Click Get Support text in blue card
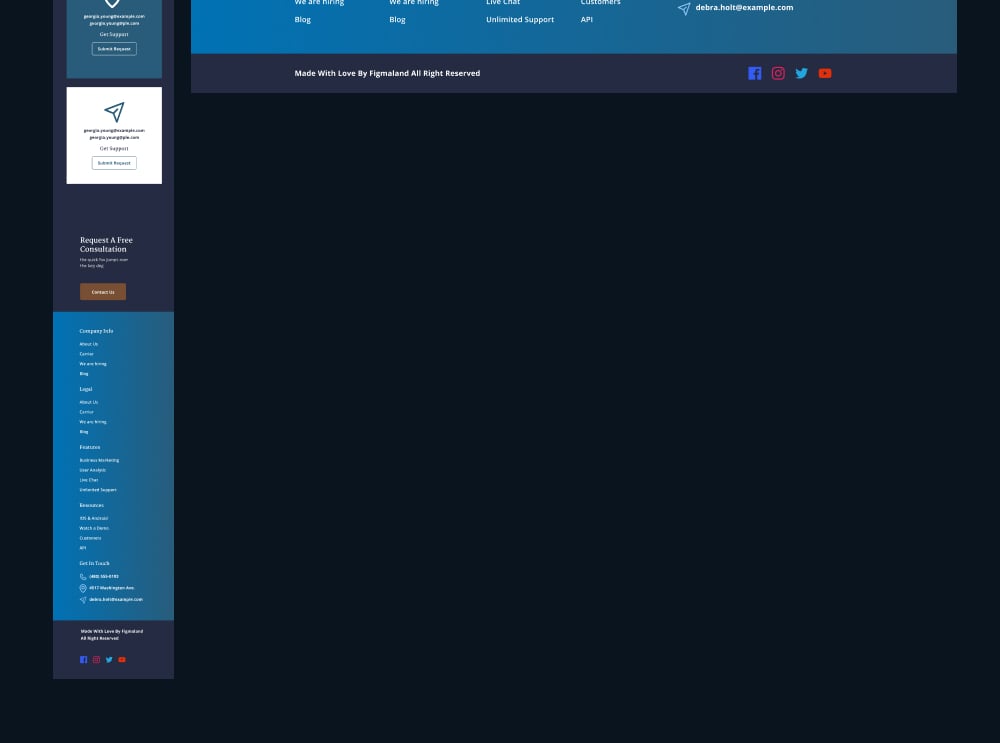Image resolution: width=1000 pixels, height=743 pixels. point(114,34)
